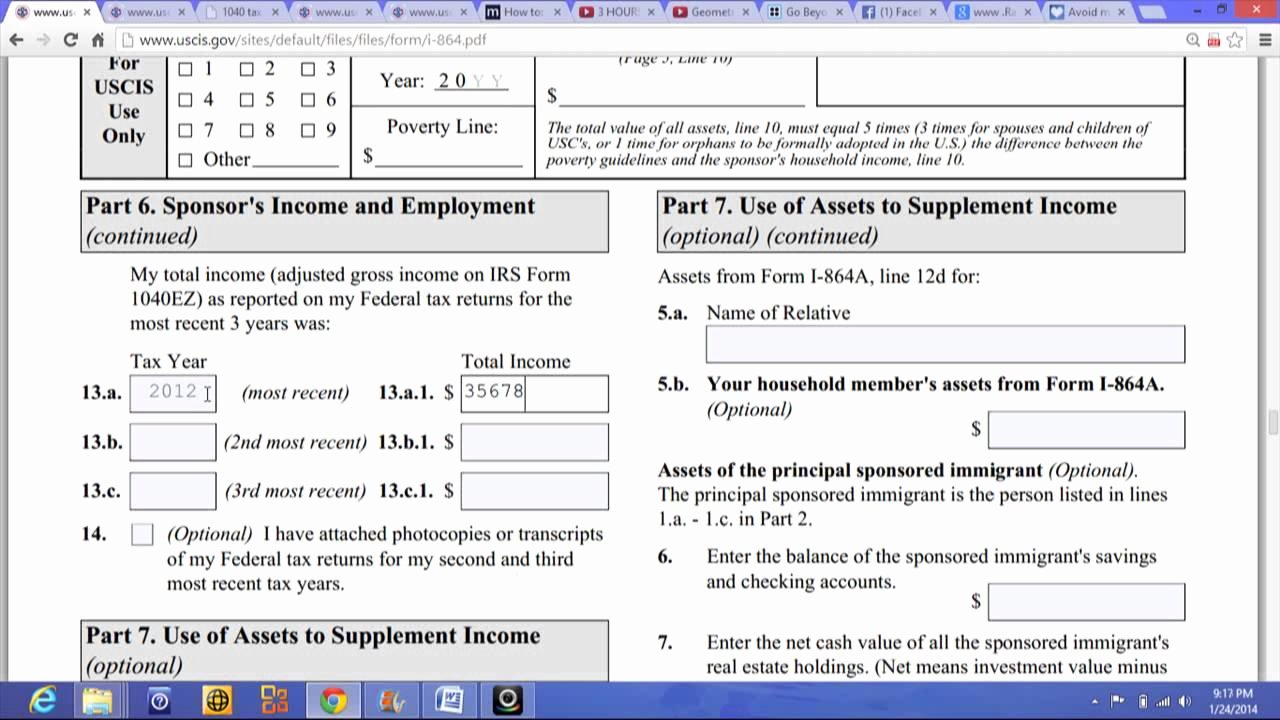This screenshot has width=1280, height=720.
Task: Click 13.a.1 Total Income field showing 35678
Action: tap(534, 393)
